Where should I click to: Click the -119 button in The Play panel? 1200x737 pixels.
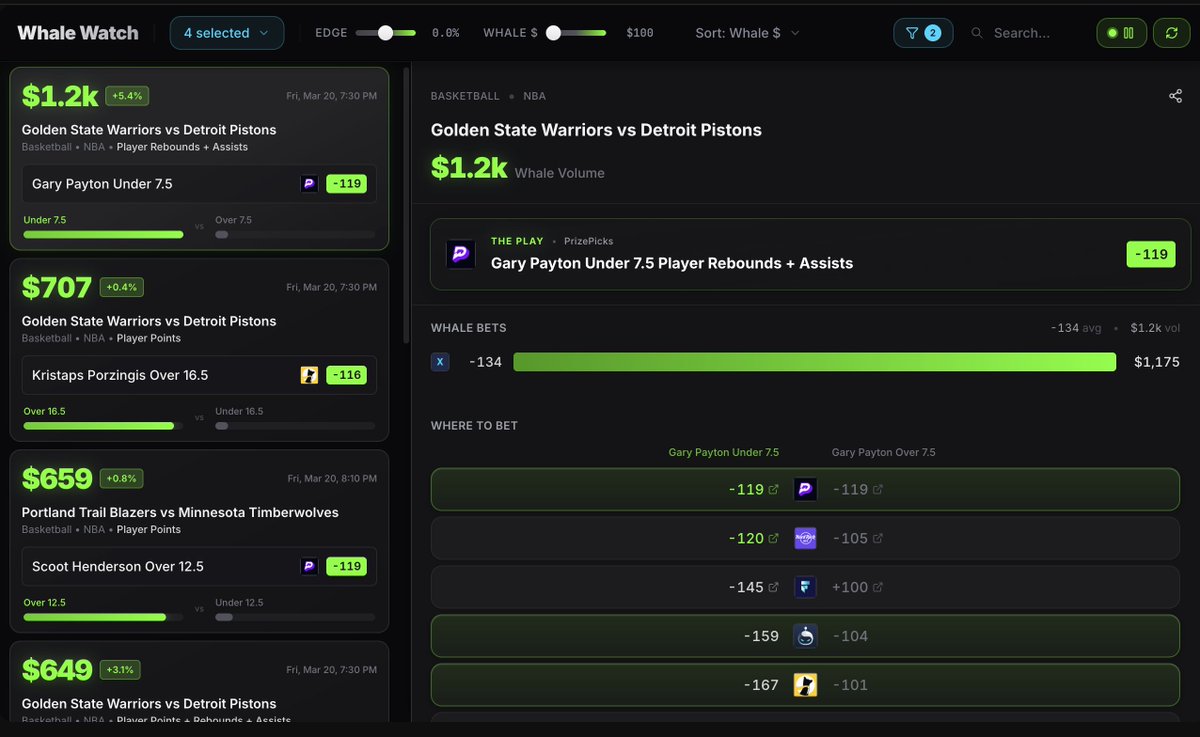coord(1151,254)
